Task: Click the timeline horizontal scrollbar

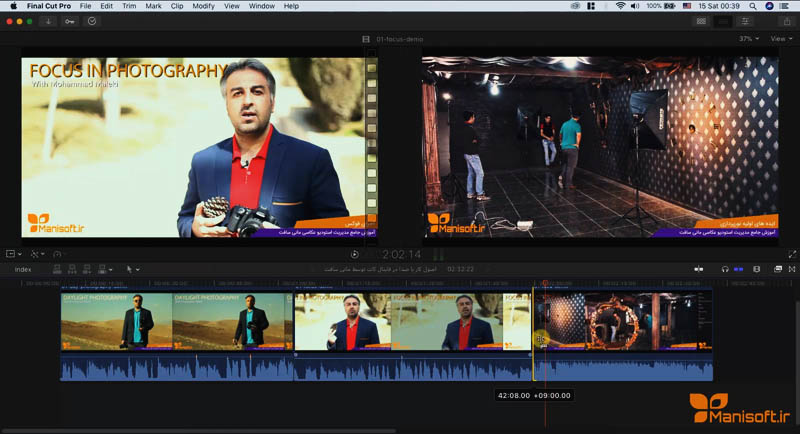Action: point(199,431)
